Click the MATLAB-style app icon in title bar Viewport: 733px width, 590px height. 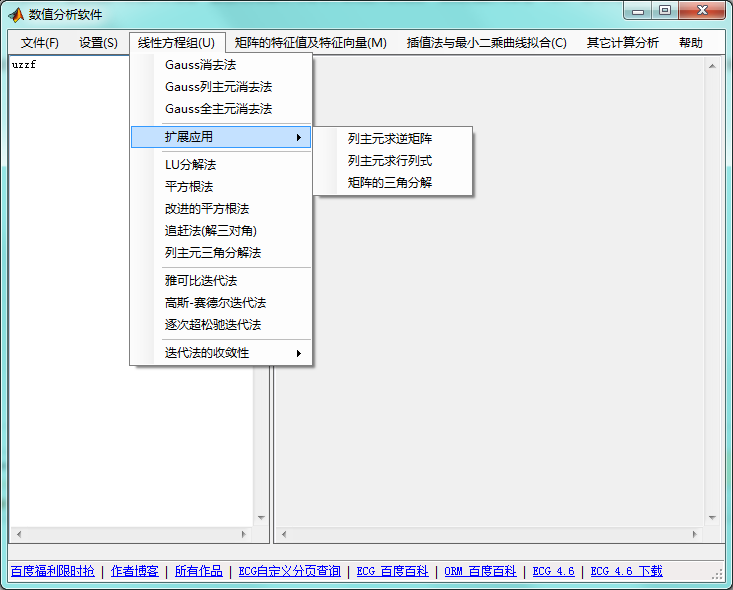(x=16, y=14)
